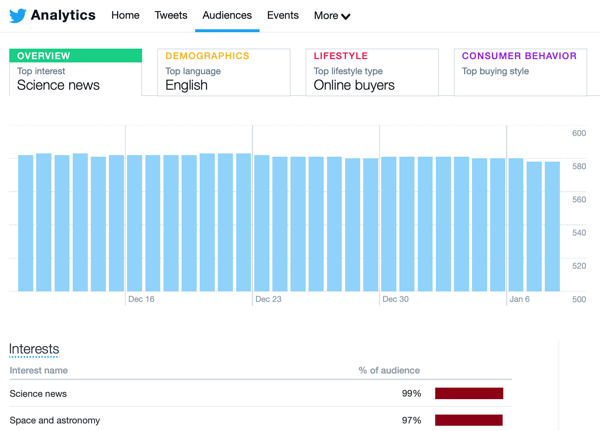Viewport: 600px width, 431px height.
Task: Switch to the Demographics tab
Action: click(224, 72)
